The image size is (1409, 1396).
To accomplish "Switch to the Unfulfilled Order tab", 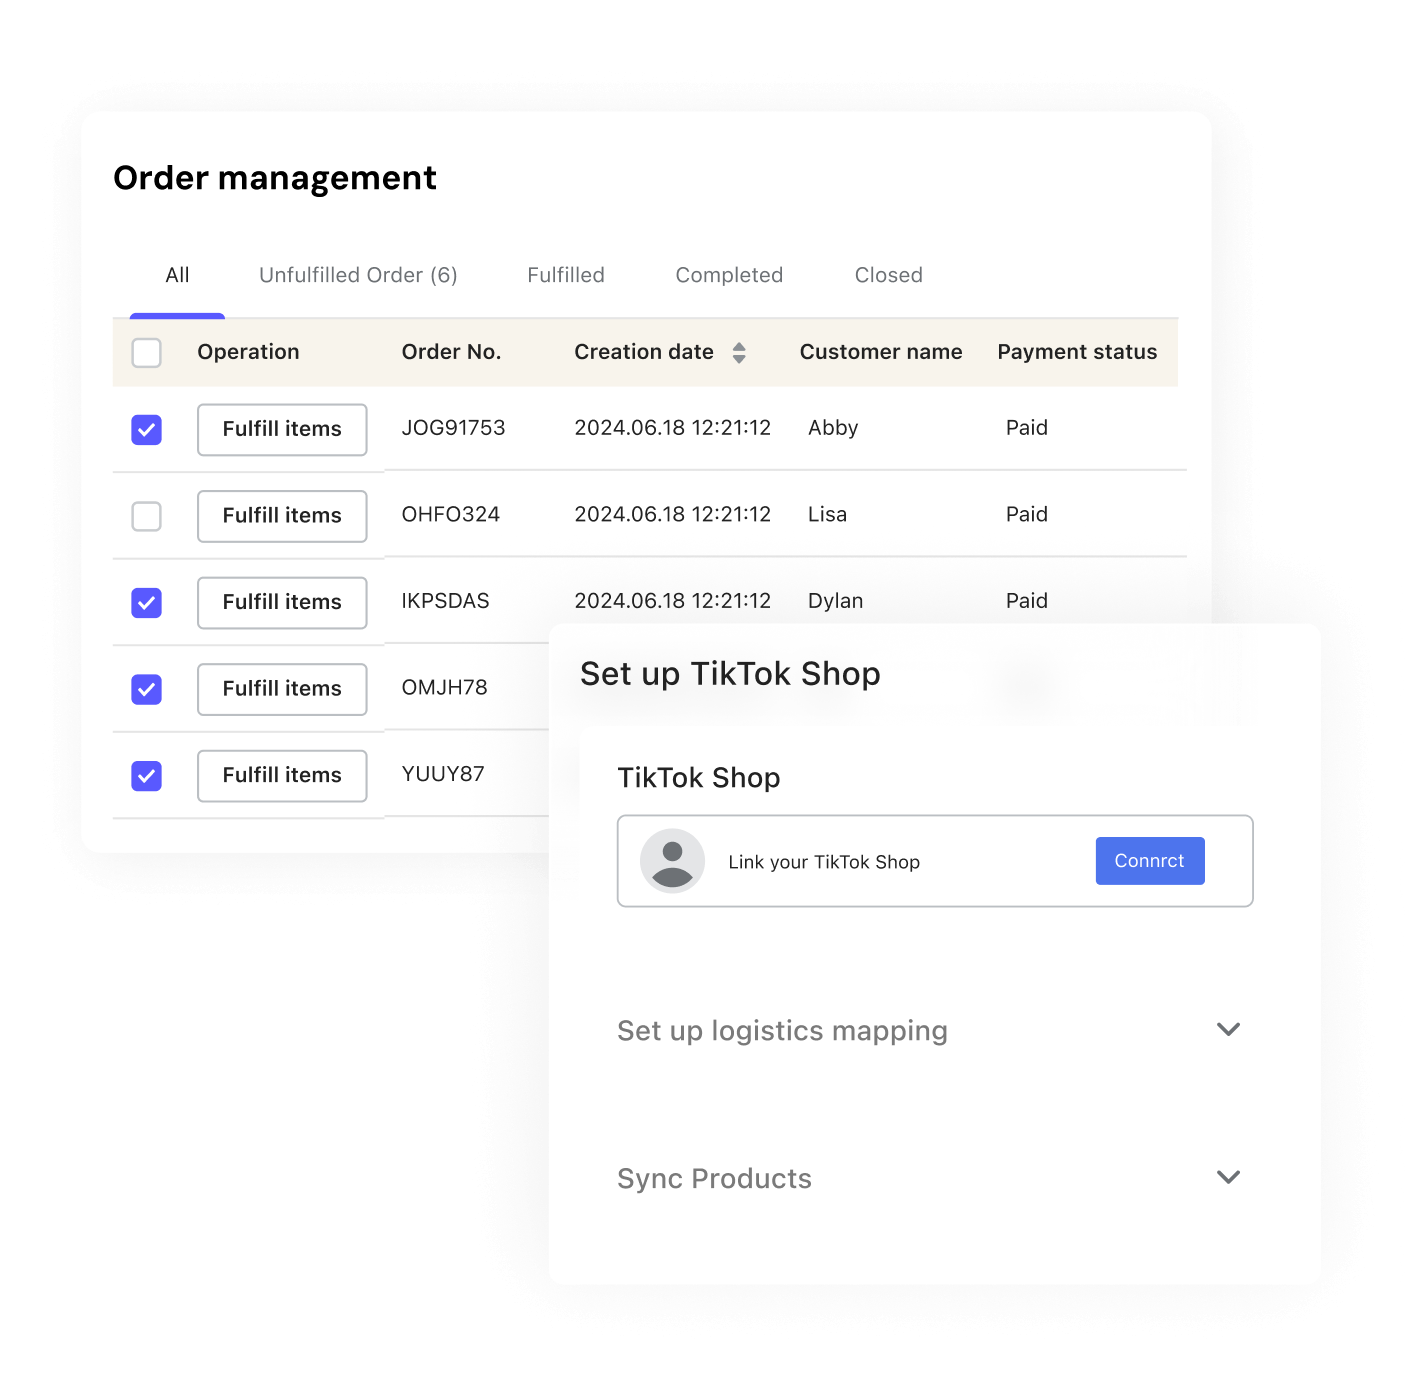I will (358, 275).
